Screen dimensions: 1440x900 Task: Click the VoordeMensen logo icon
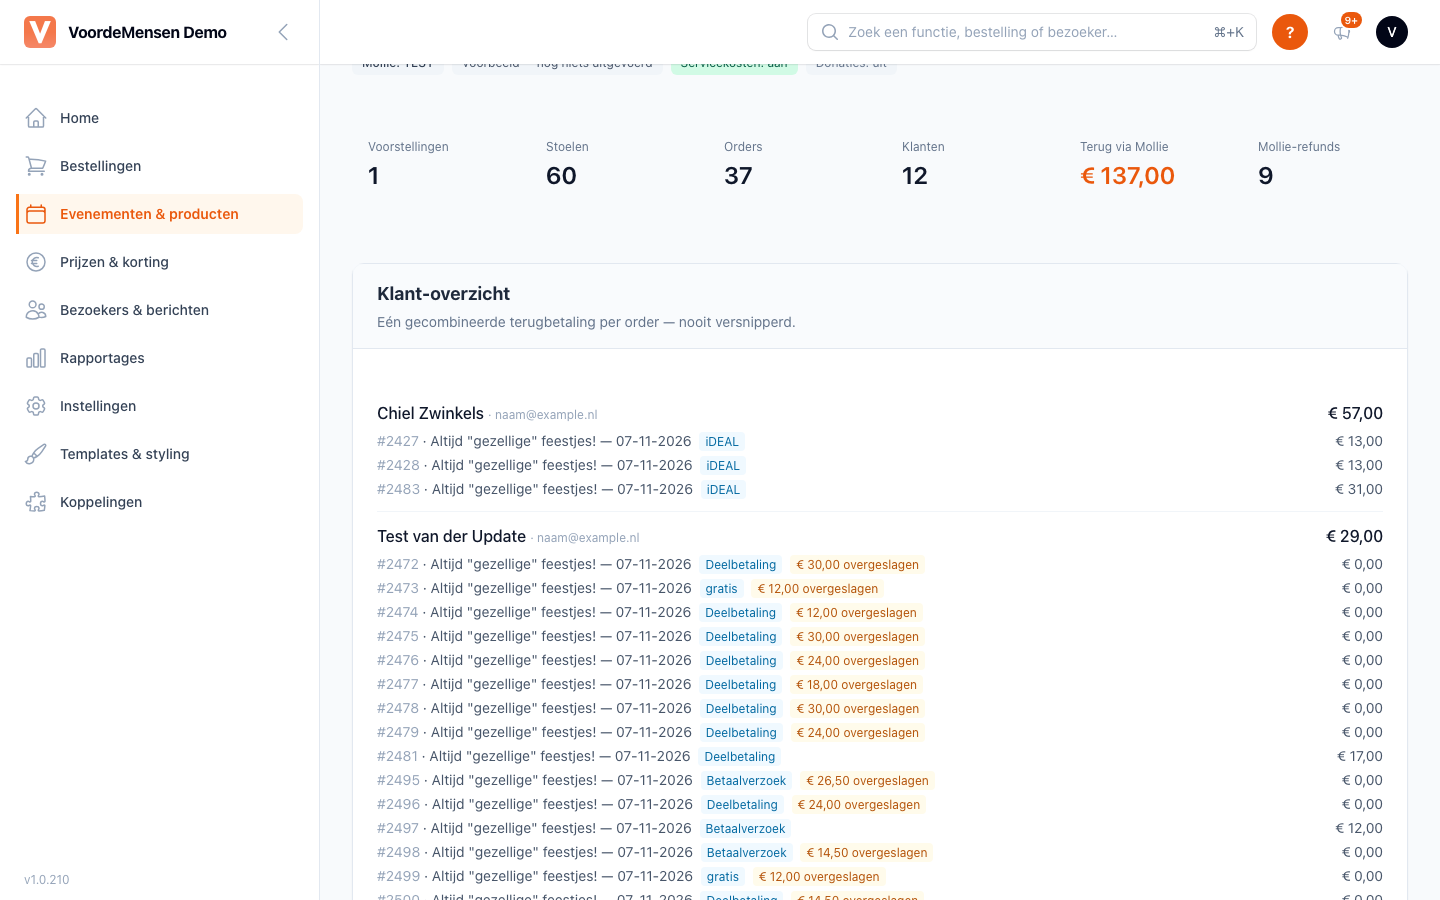point(40,32)
